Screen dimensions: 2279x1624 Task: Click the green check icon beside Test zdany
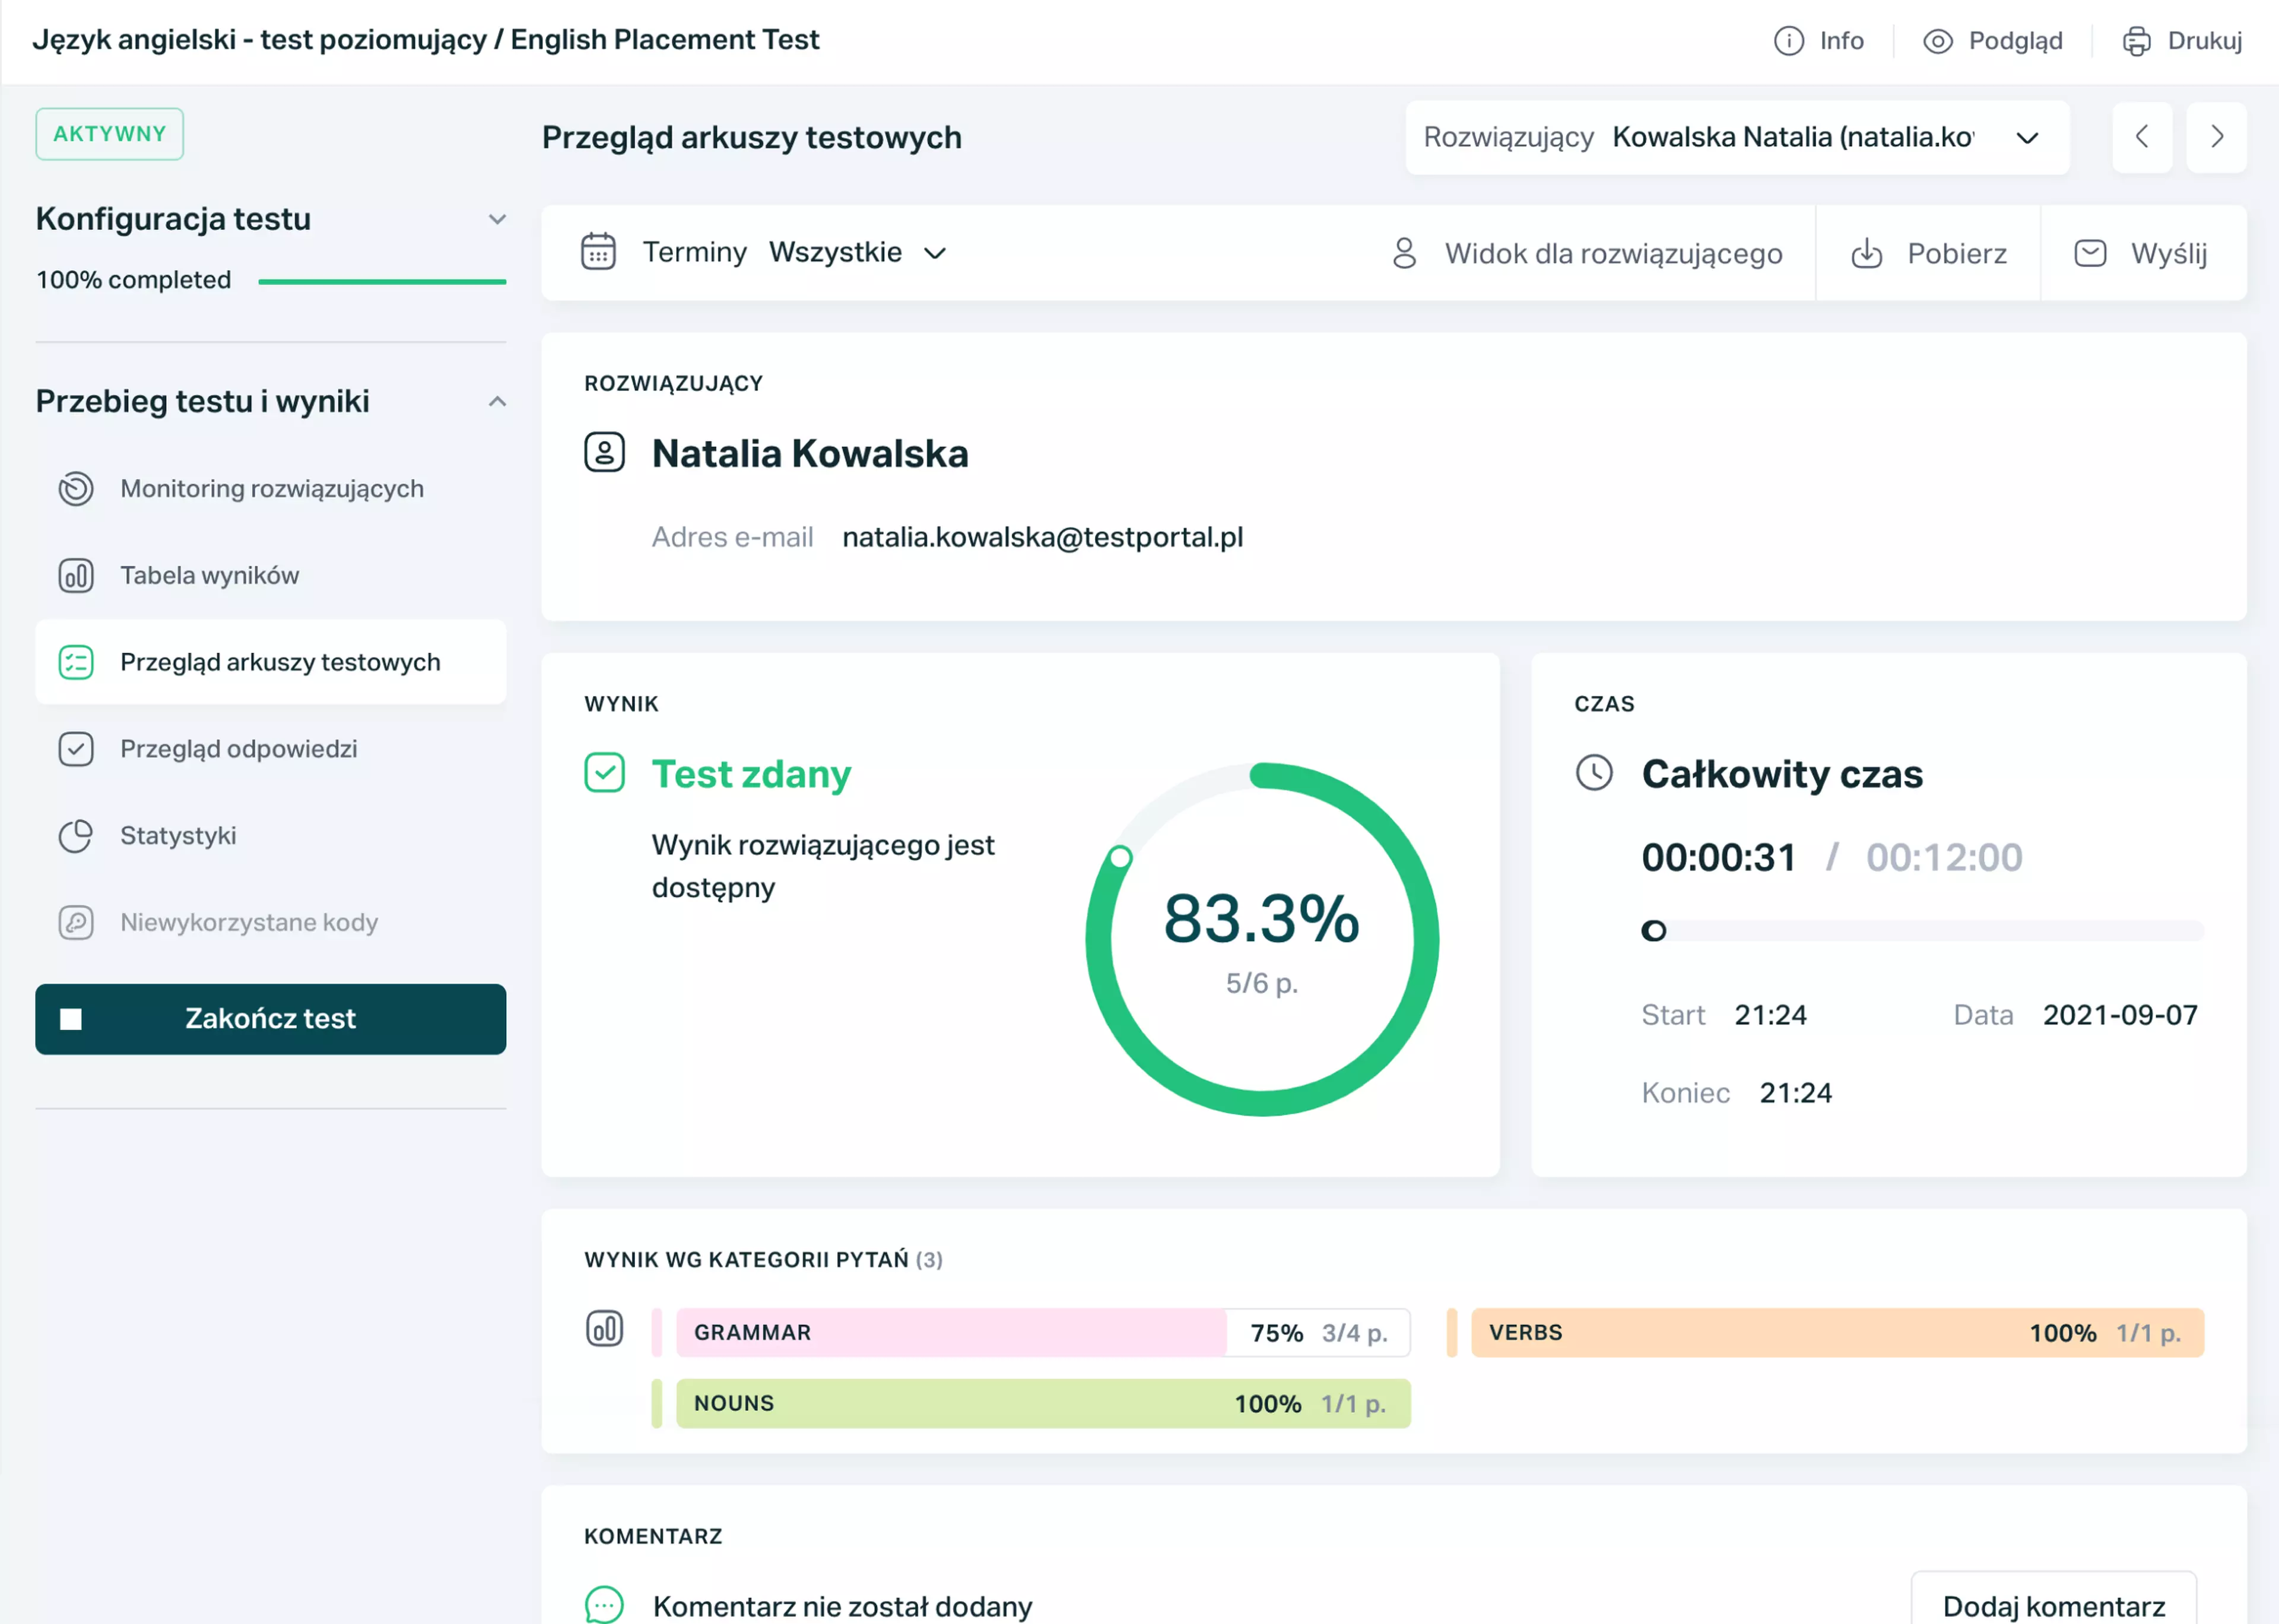pyautogui.click(x=605, y=773)
